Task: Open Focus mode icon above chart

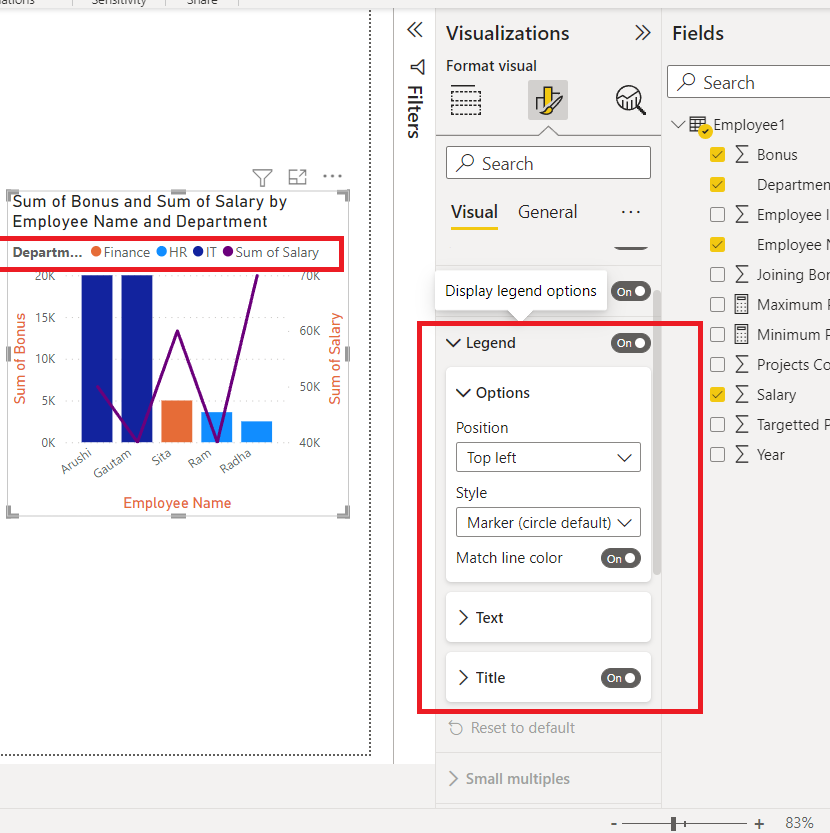Action: [x=298, y=176]
